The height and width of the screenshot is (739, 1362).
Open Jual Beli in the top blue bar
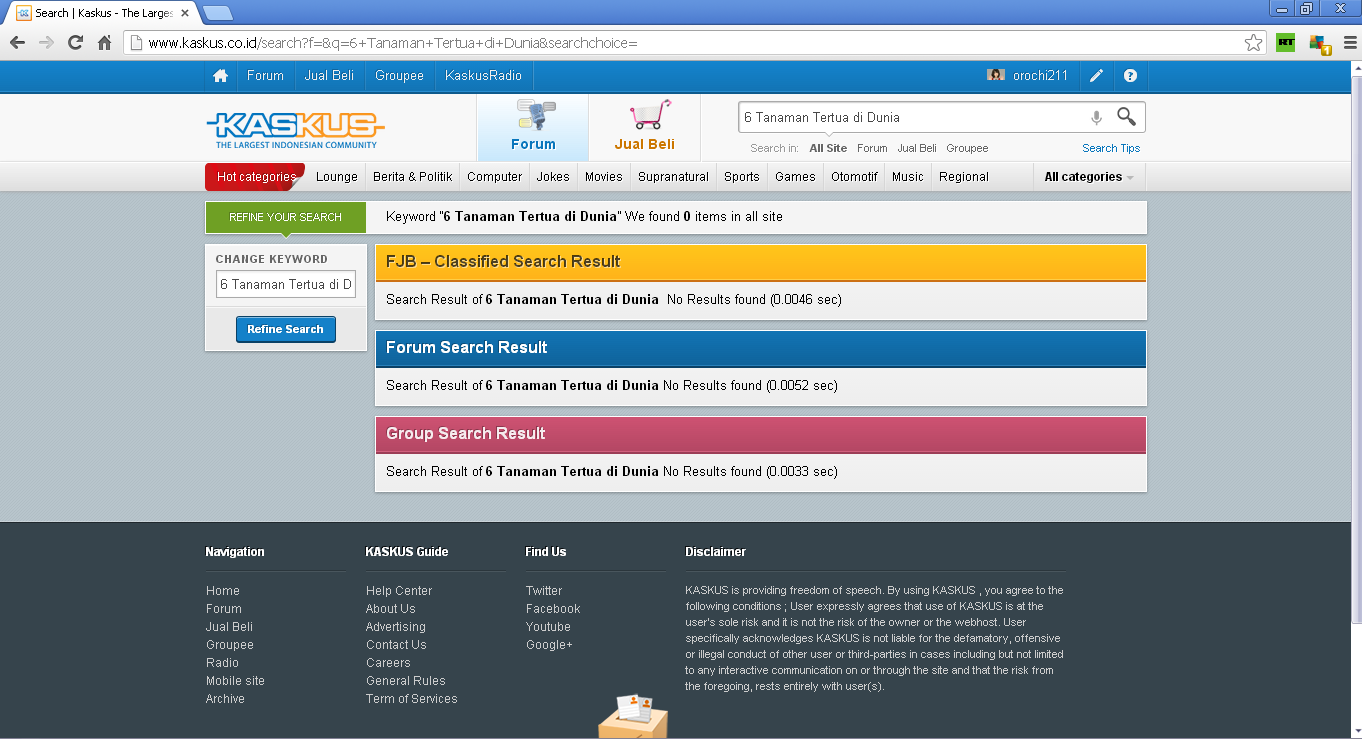pos(330,76)
